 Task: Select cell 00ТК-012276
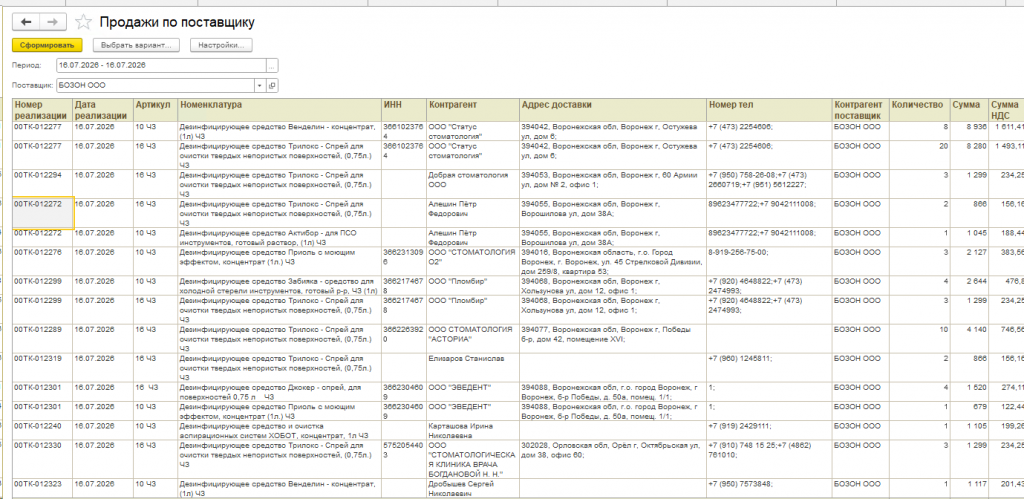click(42, 261)
